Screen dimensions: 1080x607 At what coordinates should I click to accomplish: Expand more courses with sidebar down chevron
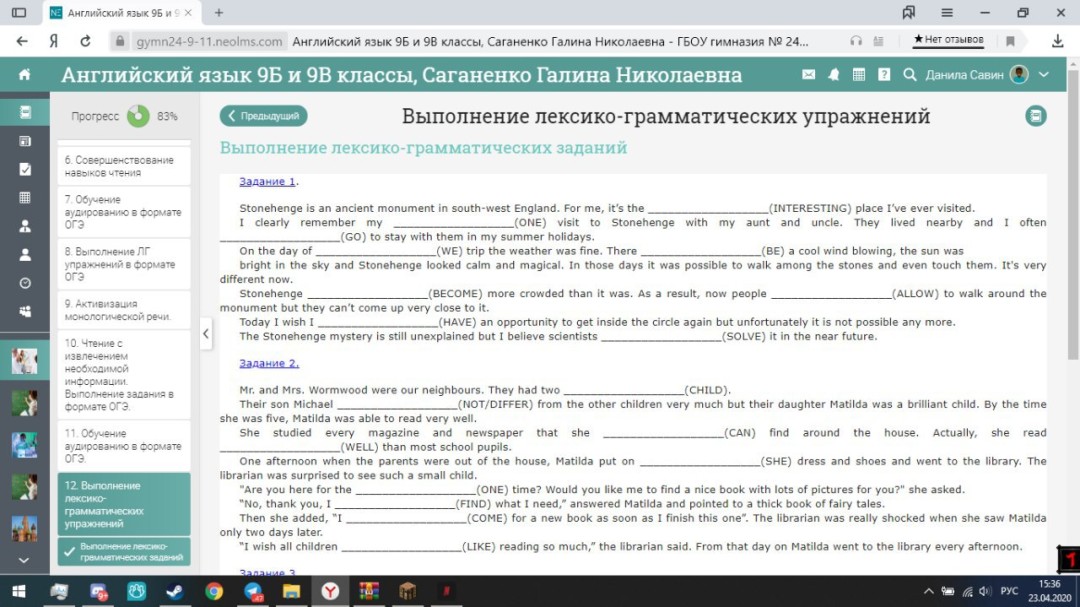pos(25,561)
